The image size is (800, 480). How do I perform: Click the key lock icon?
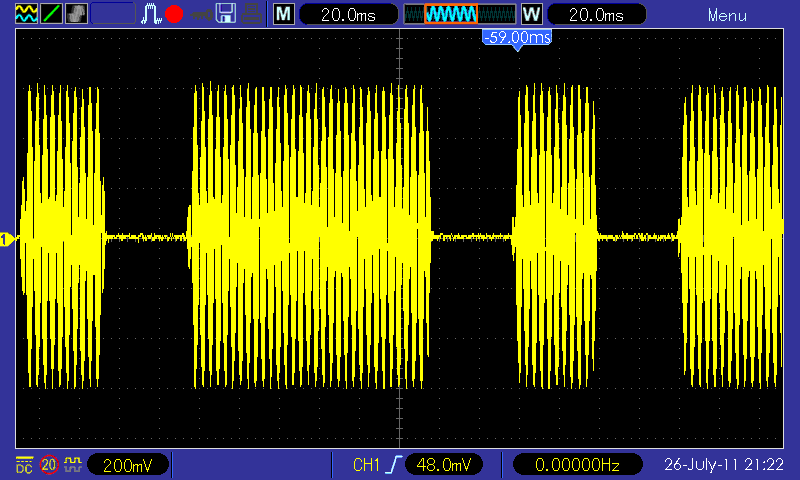click(201, 15)
